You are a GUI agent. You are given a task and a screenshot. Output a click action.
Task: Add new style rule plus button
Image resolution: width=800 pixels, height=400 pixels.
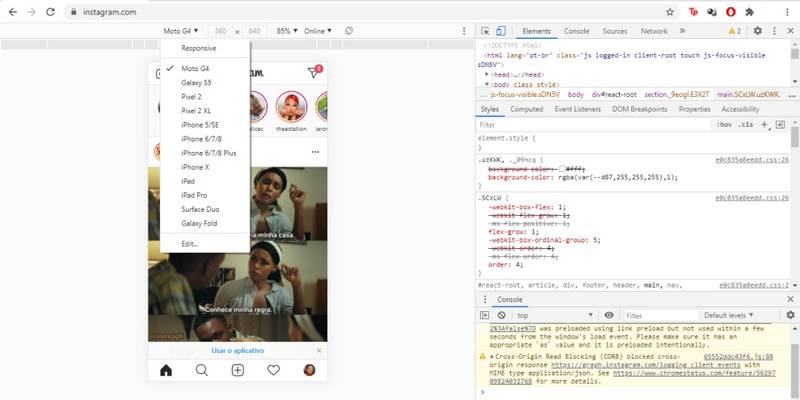765,125
